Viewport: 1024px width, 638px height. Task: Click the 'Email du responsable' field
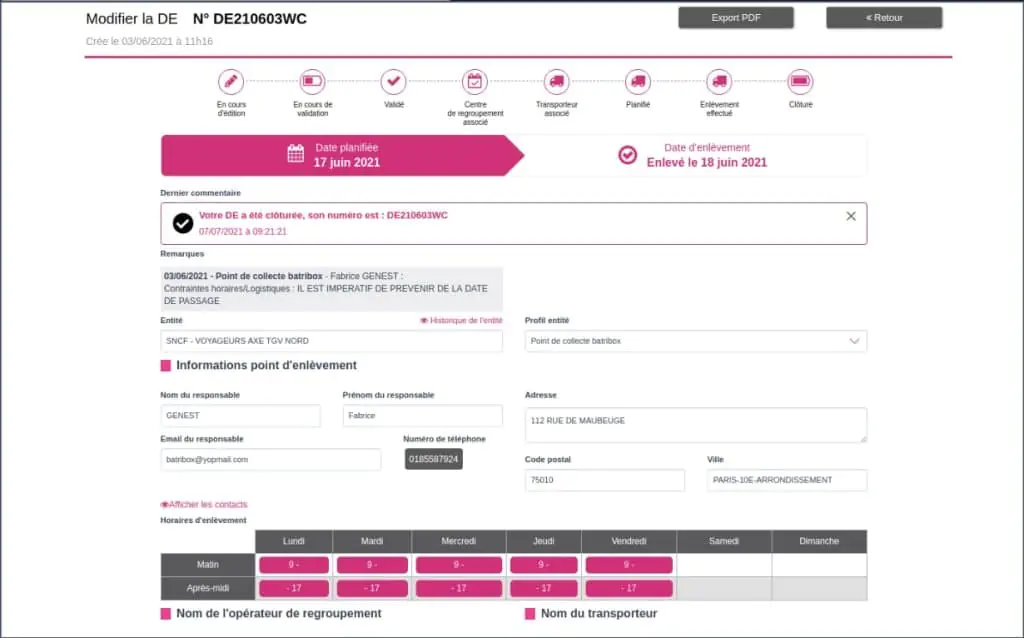click(x=270, y=460)
